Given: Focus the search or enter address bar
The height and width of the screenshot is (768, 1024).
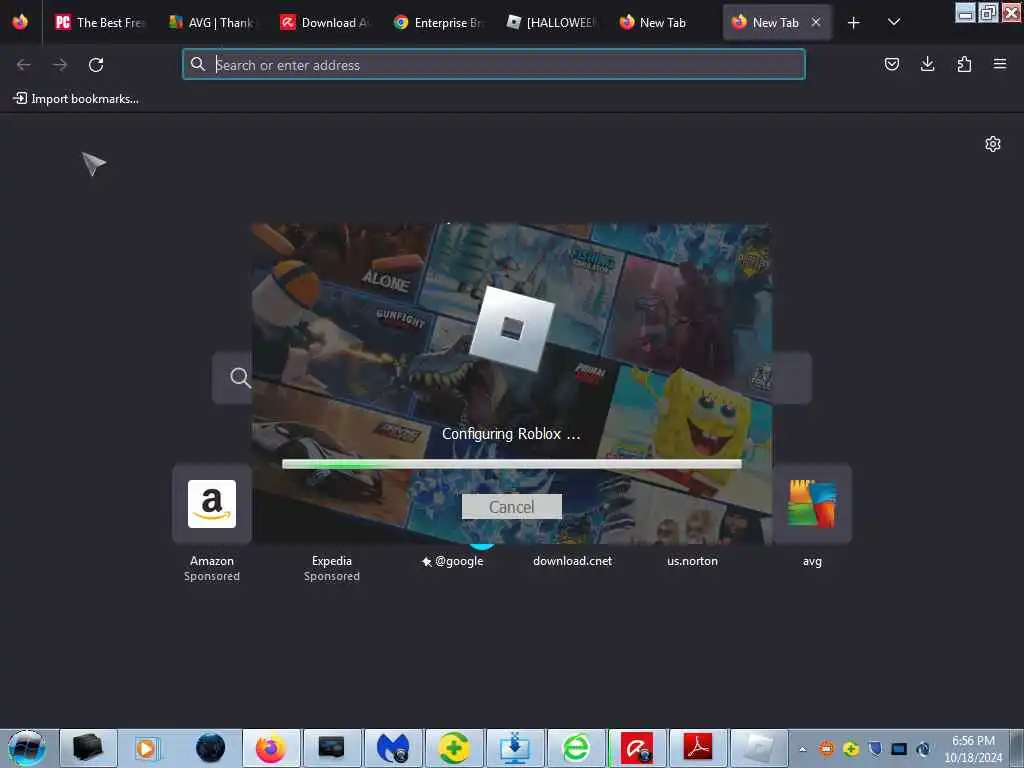Looking at the screenshot, I should [494, 65].
